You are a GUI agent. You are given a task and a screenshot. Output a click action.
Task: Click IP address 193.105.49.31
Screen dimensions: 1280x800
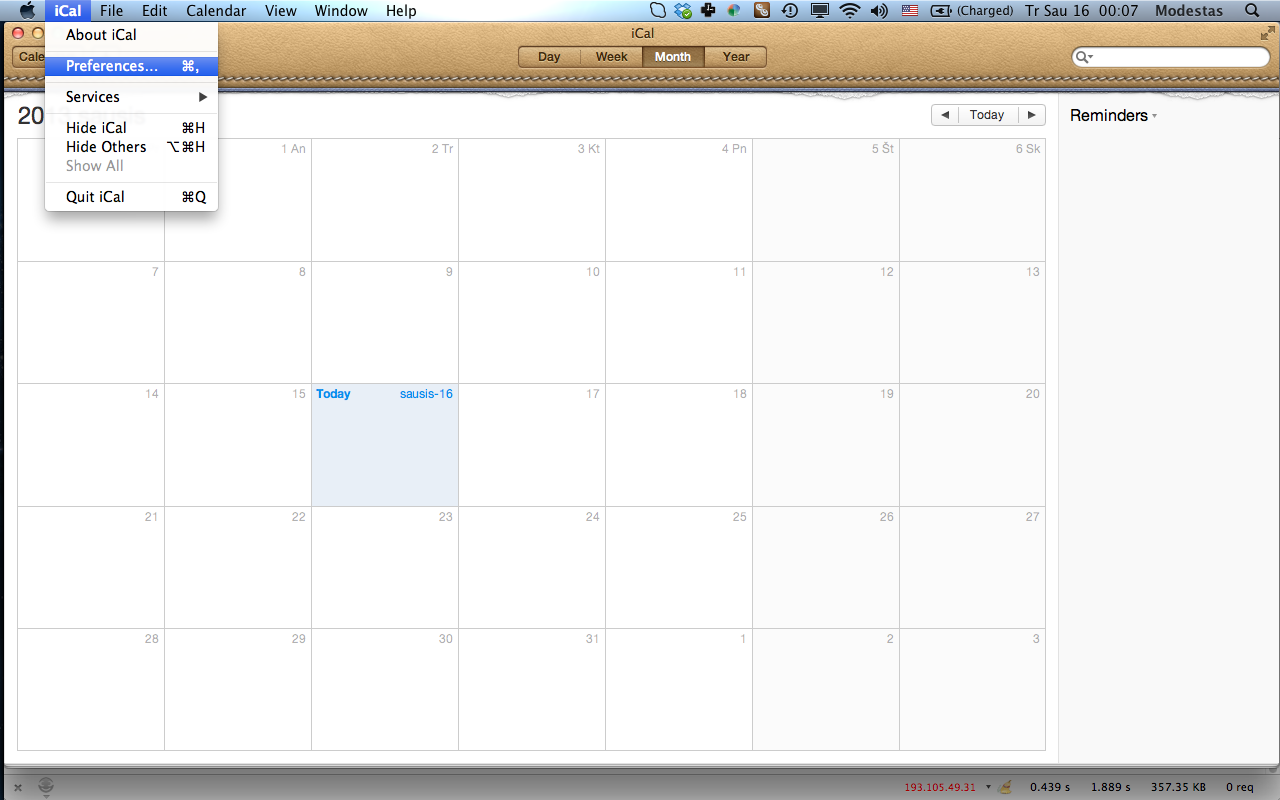coord(940,788)
